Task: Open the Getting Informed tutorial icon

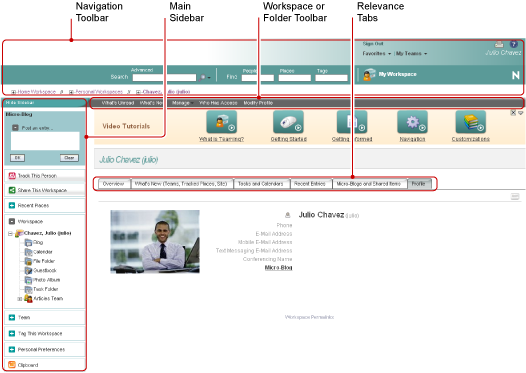Action: coord(352,122)
